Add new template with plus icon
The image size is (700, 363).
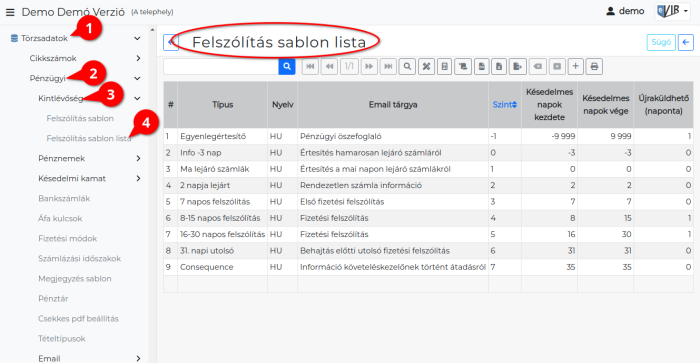pyautogui.click(x=575, y=67)
